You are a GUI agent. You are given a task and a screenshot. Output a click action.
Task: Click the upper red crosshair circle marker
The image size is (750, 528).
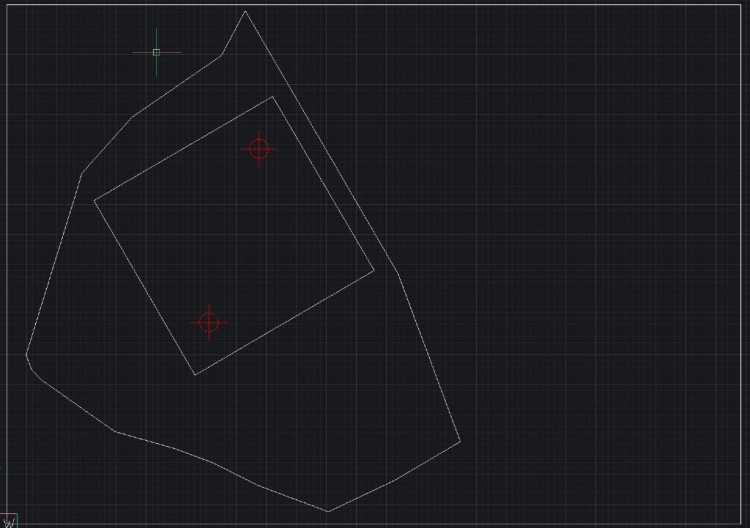click(x=259, y=149)
